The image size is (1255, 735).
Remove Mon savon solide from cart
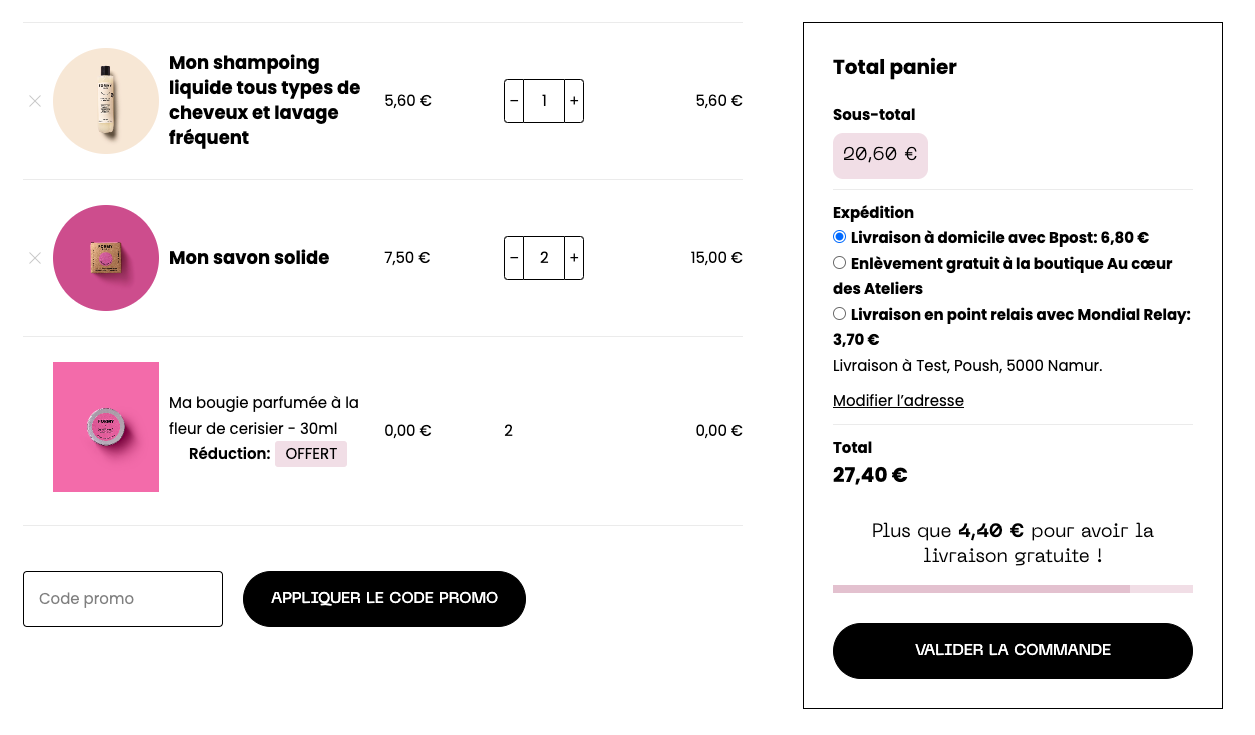click(x=35, y=258)
